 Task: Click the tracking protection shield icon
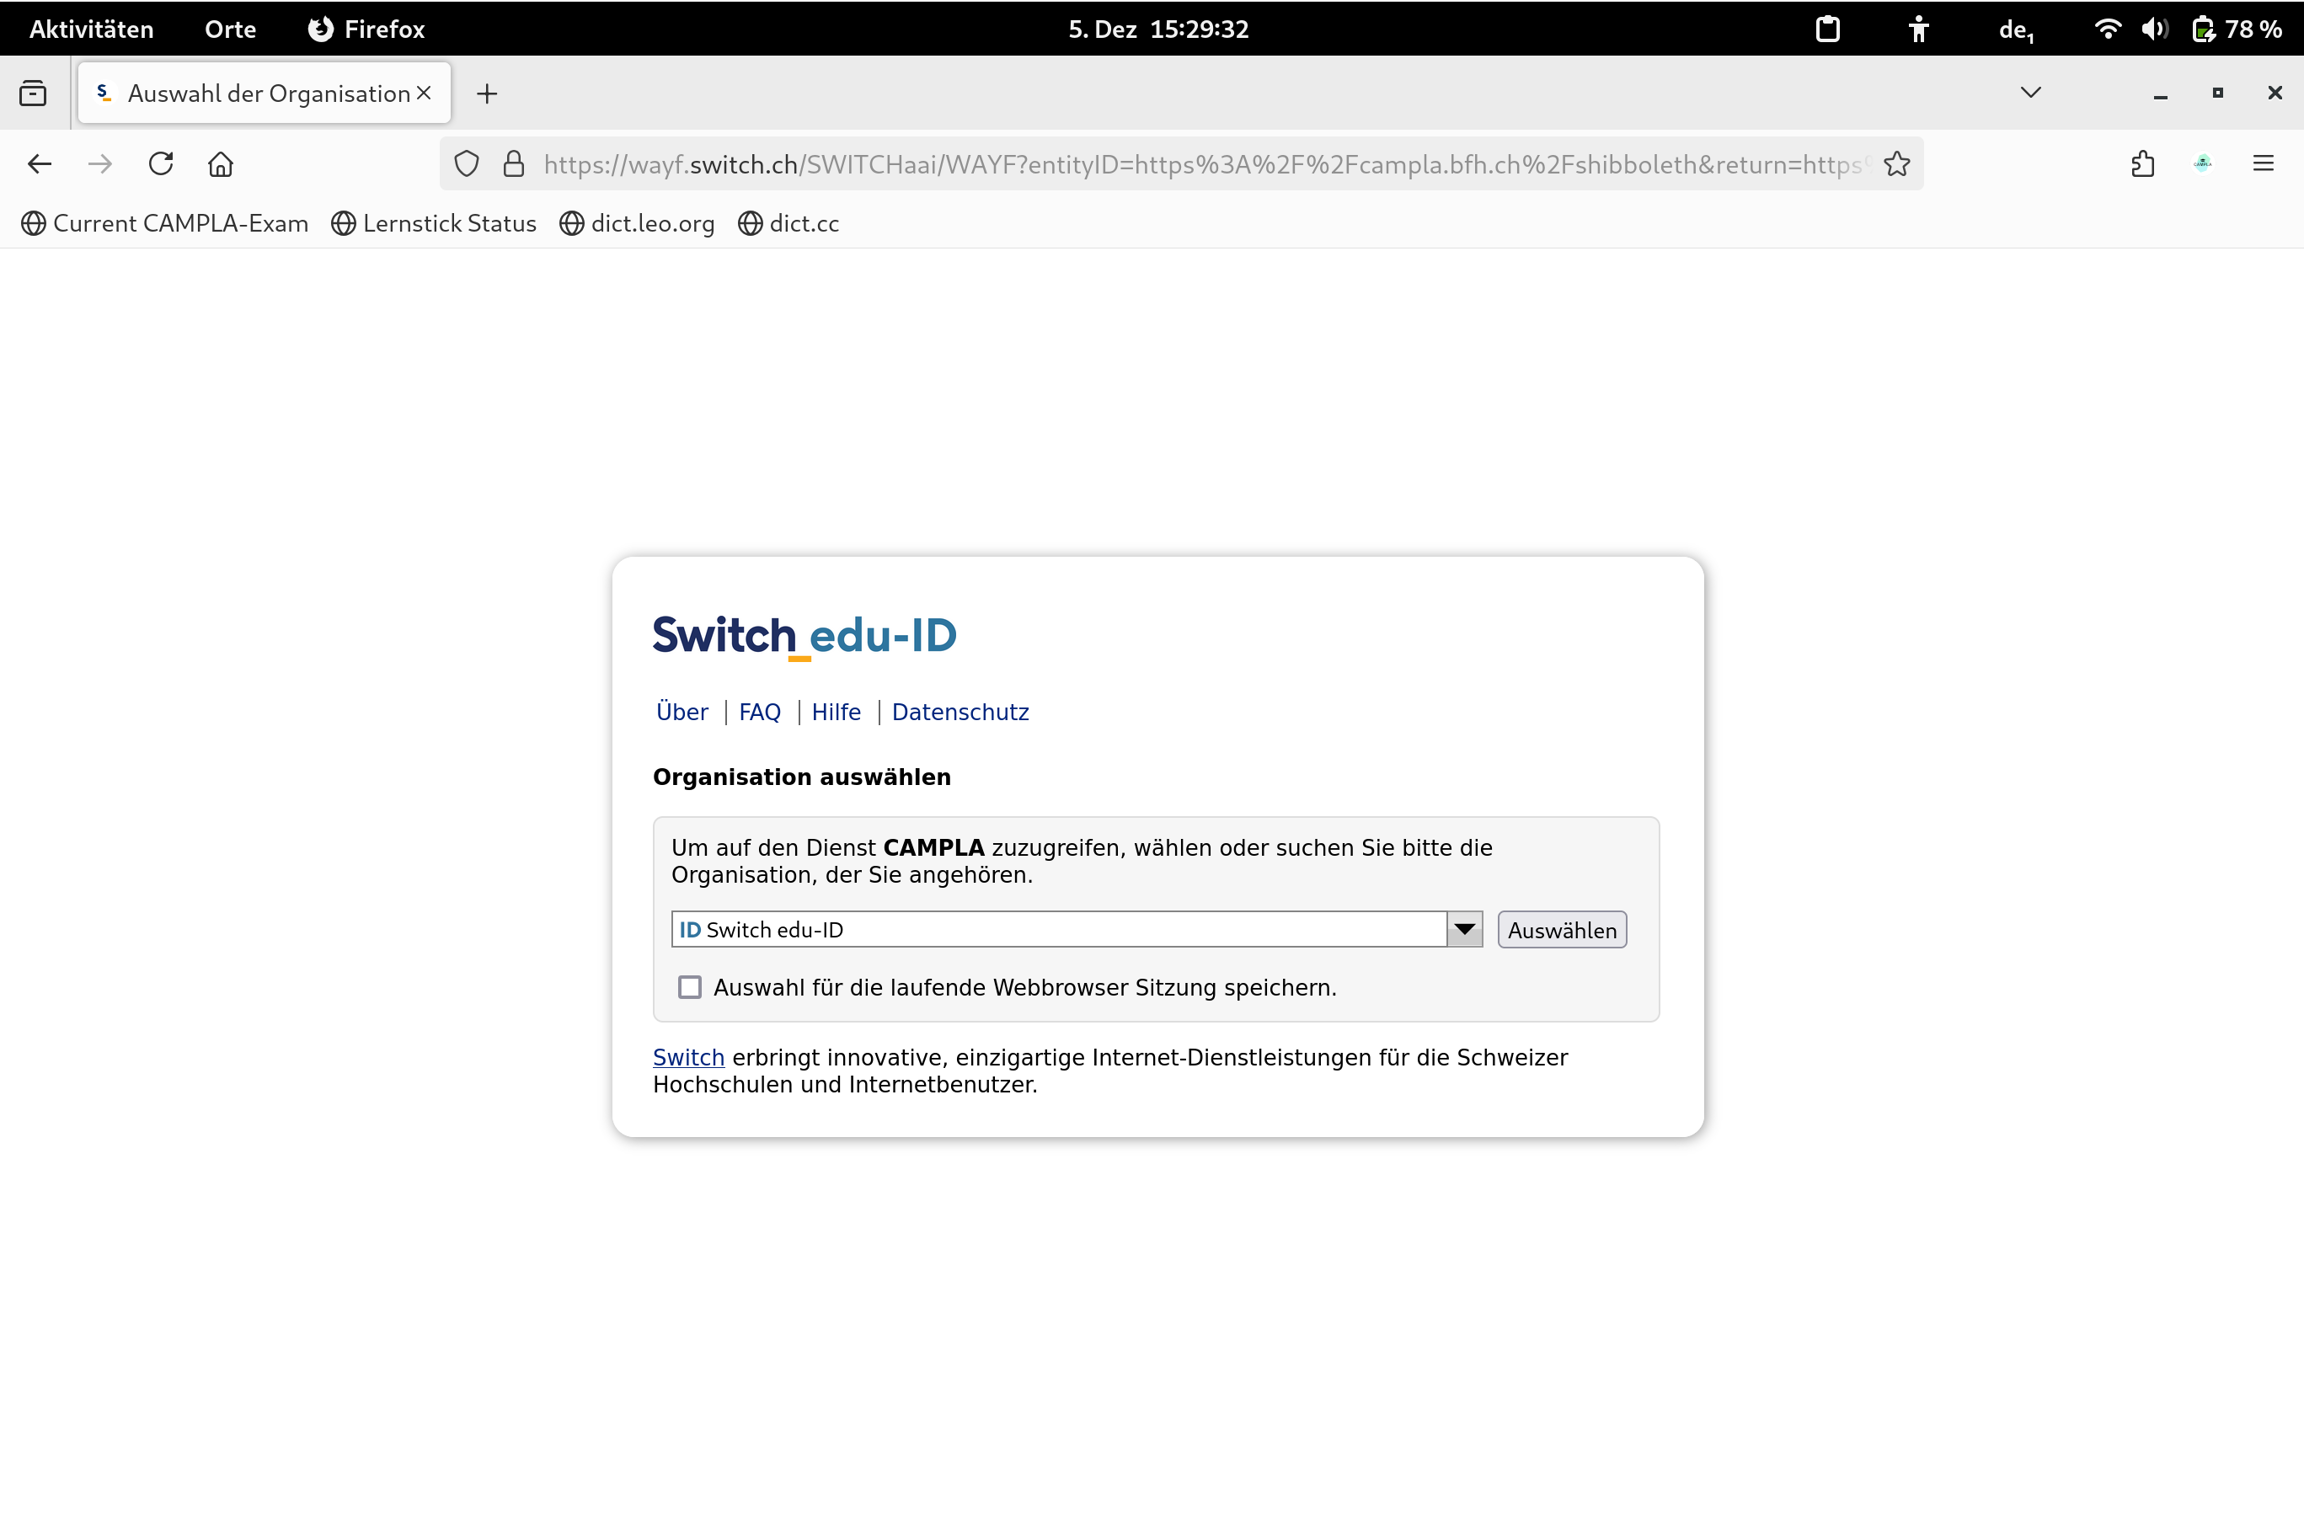(467, 164)
